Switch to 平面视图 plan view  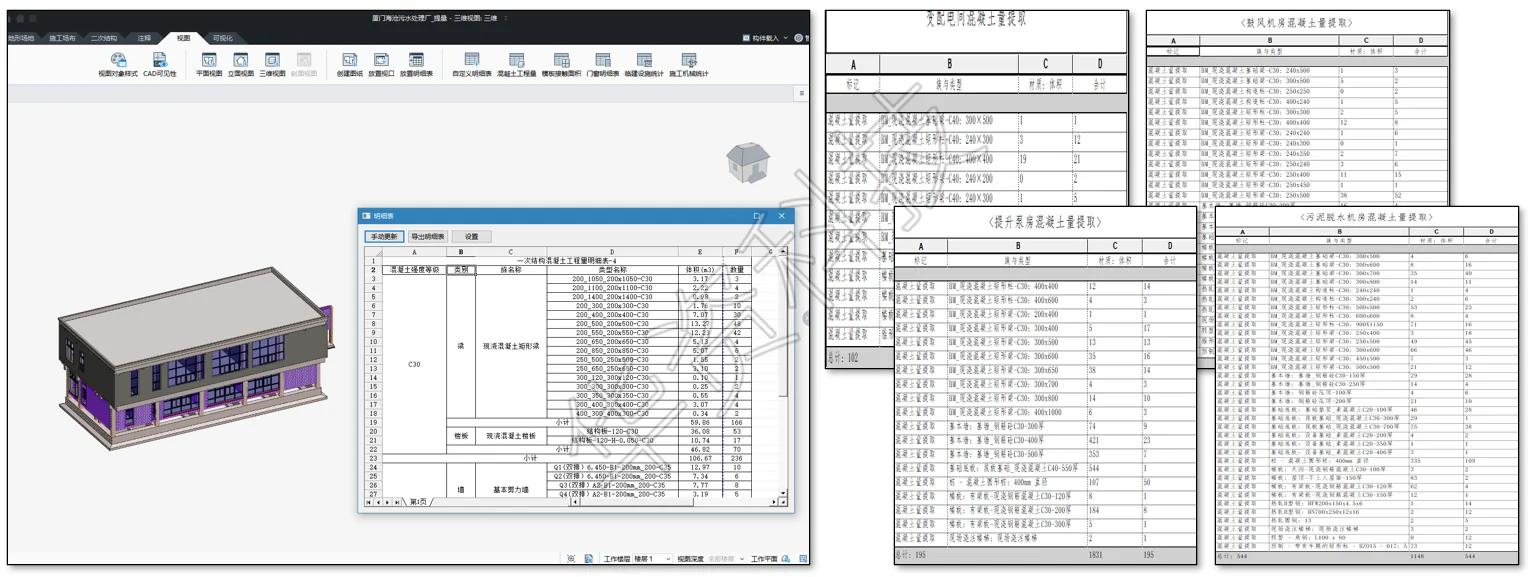click(x=209, y=66)
